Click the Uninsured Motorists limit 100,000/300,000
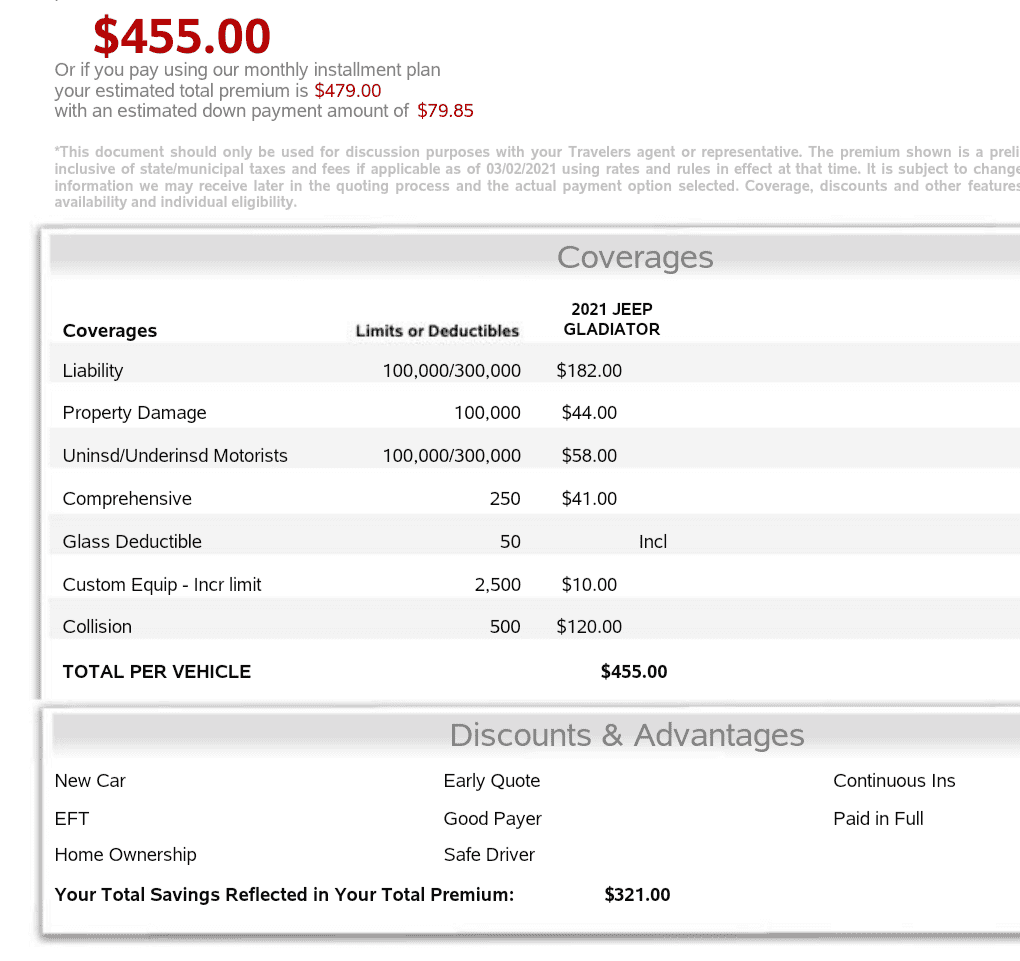1020x961 pixels. 451,455
